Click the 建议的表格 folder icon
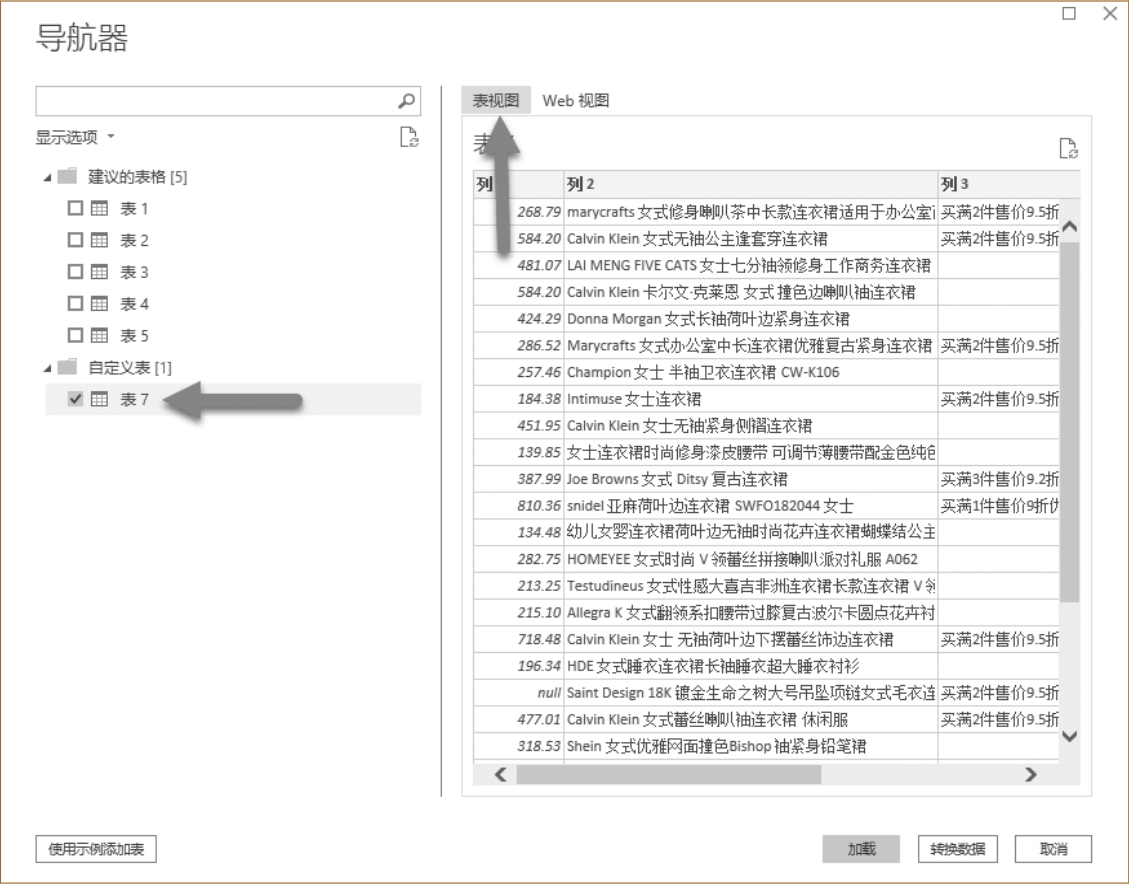The image size is (1129, 884). pos(67,176)
